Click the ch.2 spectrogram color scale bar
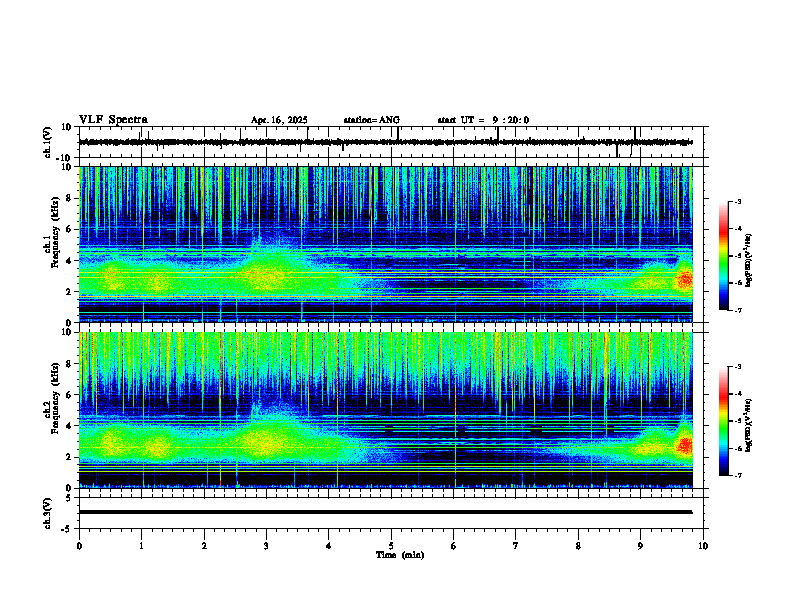The image size is (792, 612). coord(724,421)
